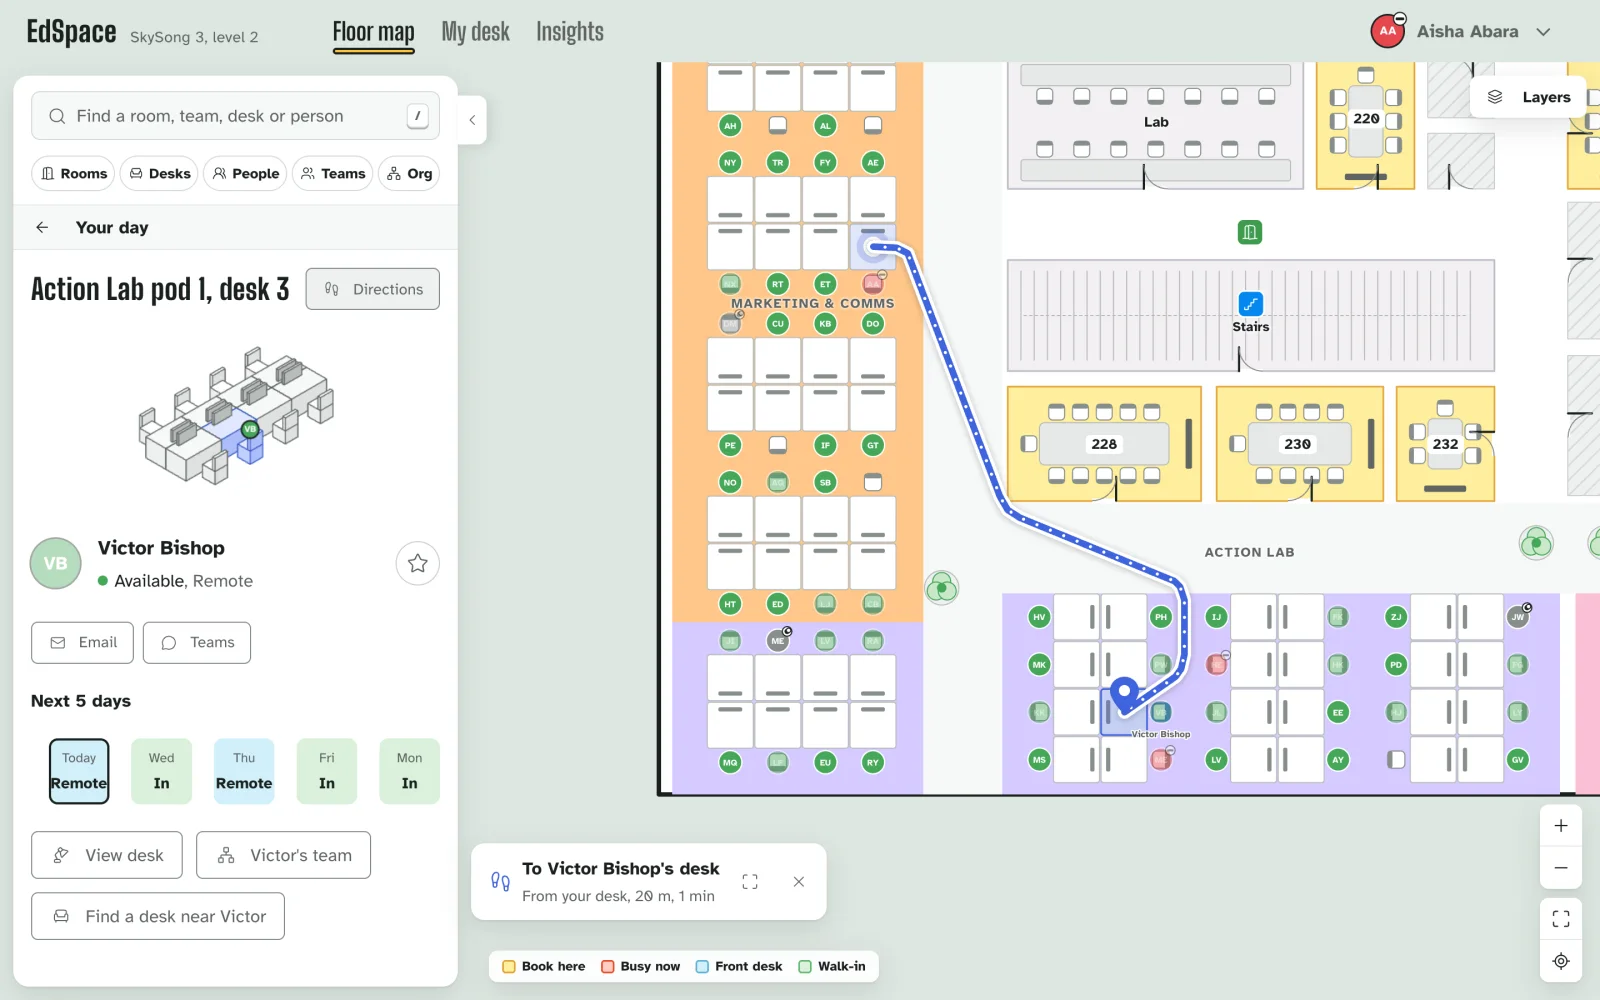Close the directions to Victor's desk card
This screenshot has width=1600, height=1000.
coord(798,882)
